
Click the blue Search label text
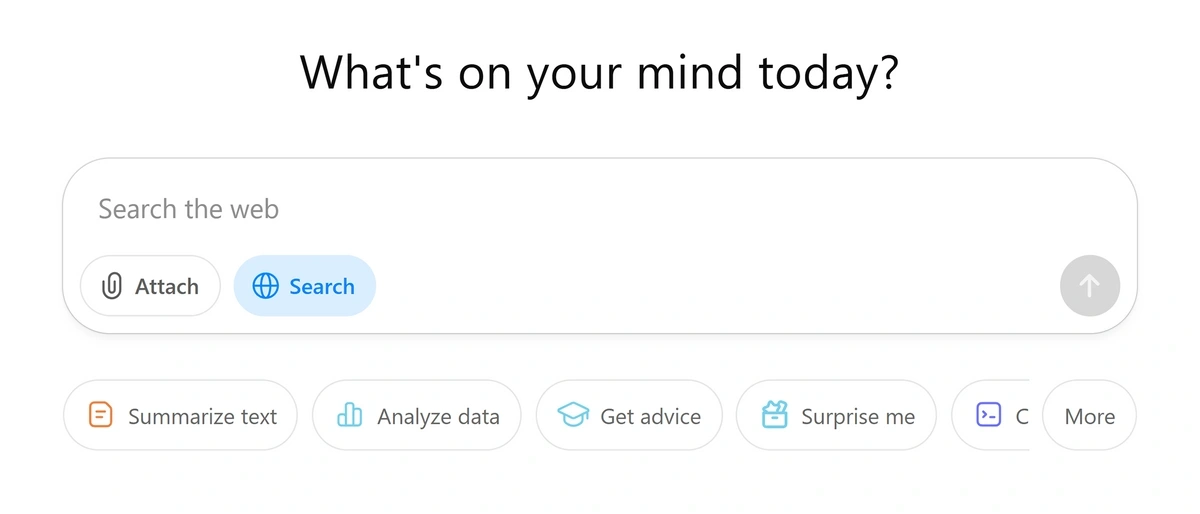pyautogui.click(x=322, y=287)
